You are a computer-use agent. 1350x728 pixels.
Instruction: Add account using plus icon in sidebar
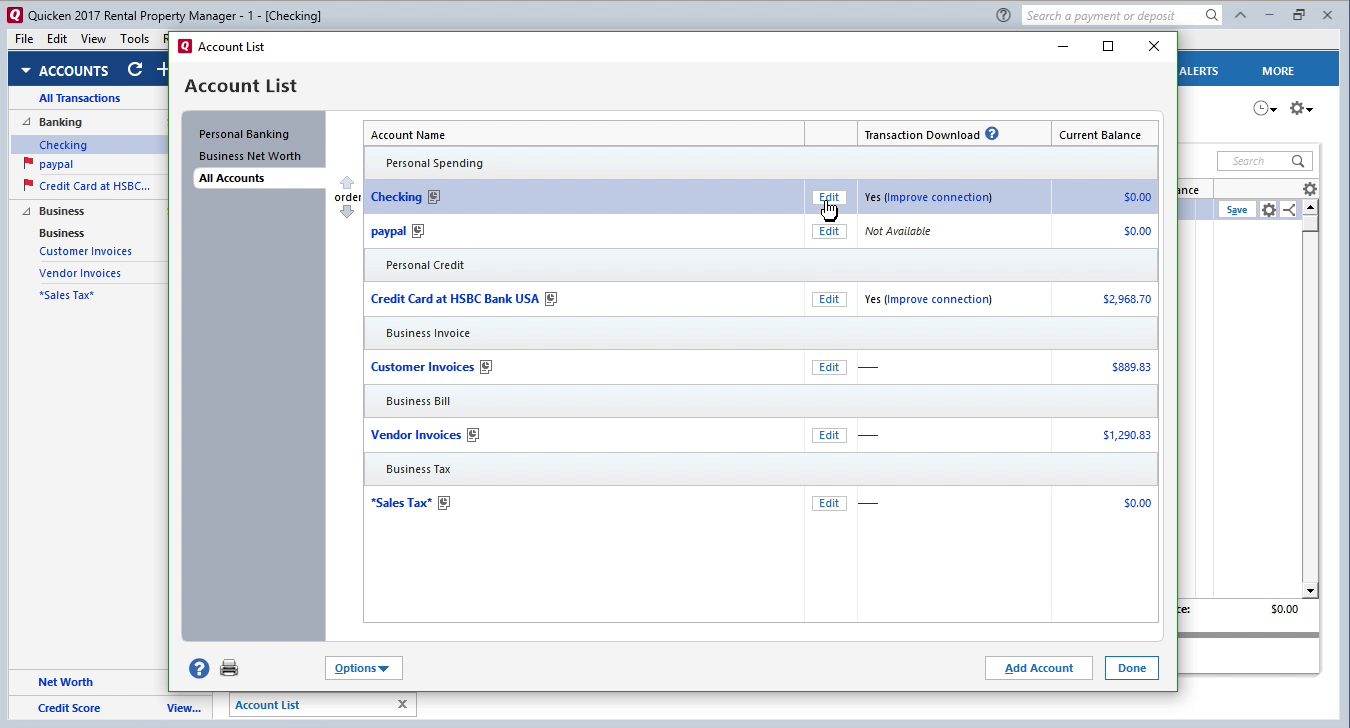click(x=162, y=70)
